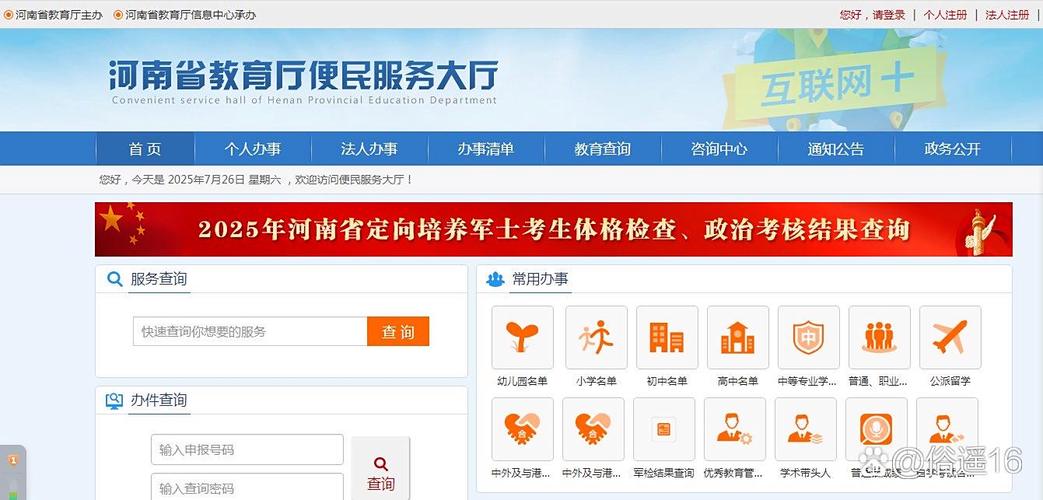The image size is (1043, 500).
Task: Open the 幼儿园名单 kindergarten list icon
Action: [522, 337]
